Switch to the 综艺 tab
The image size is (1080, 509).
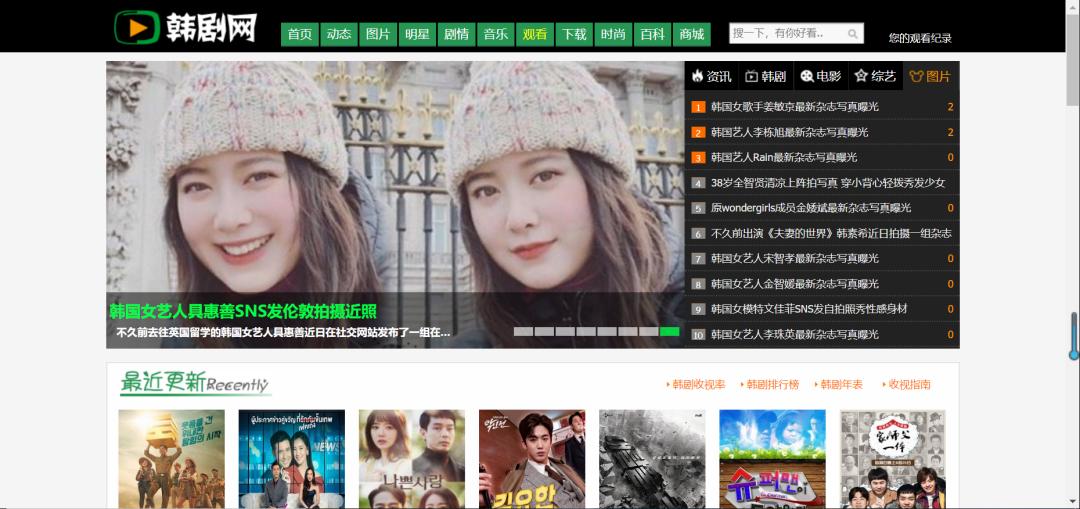pyautogui.click(x=875, y=76)
